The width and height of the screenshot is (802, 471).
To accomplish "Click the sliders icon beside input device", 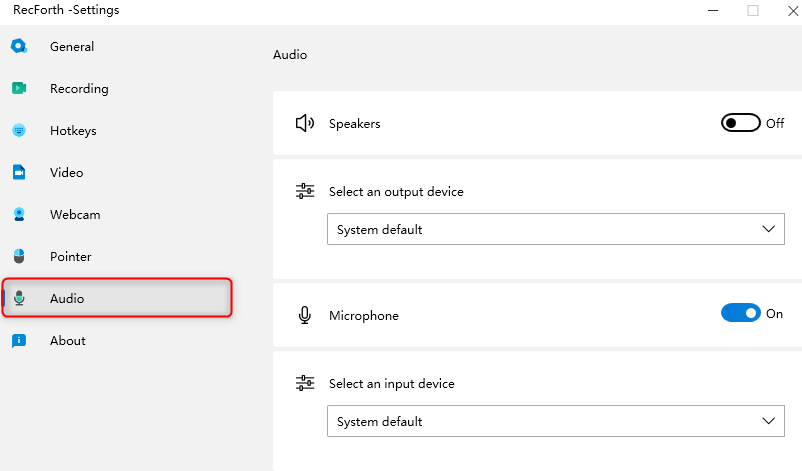I will pos(305,383).
